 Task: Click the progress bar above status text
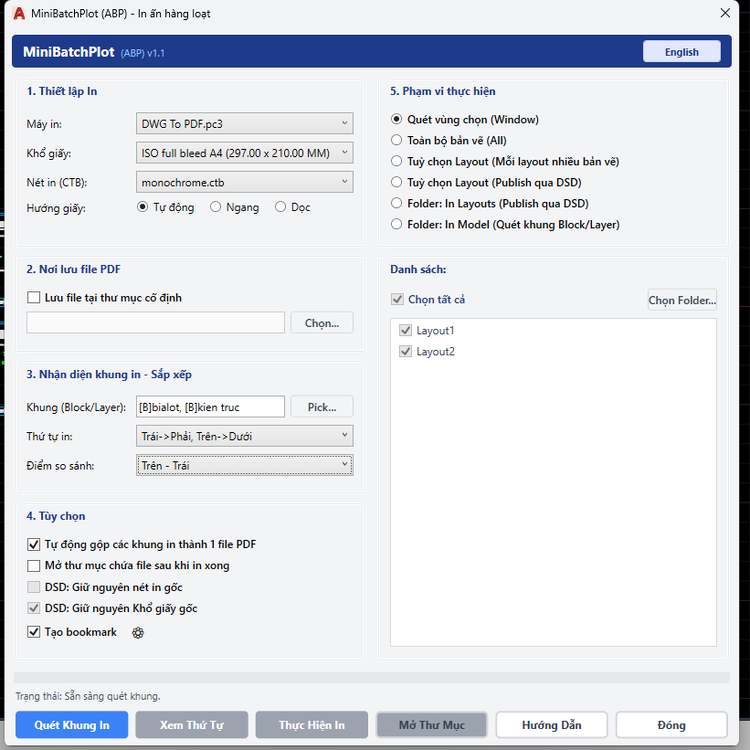pyautogui.click(x=372, y=677)
